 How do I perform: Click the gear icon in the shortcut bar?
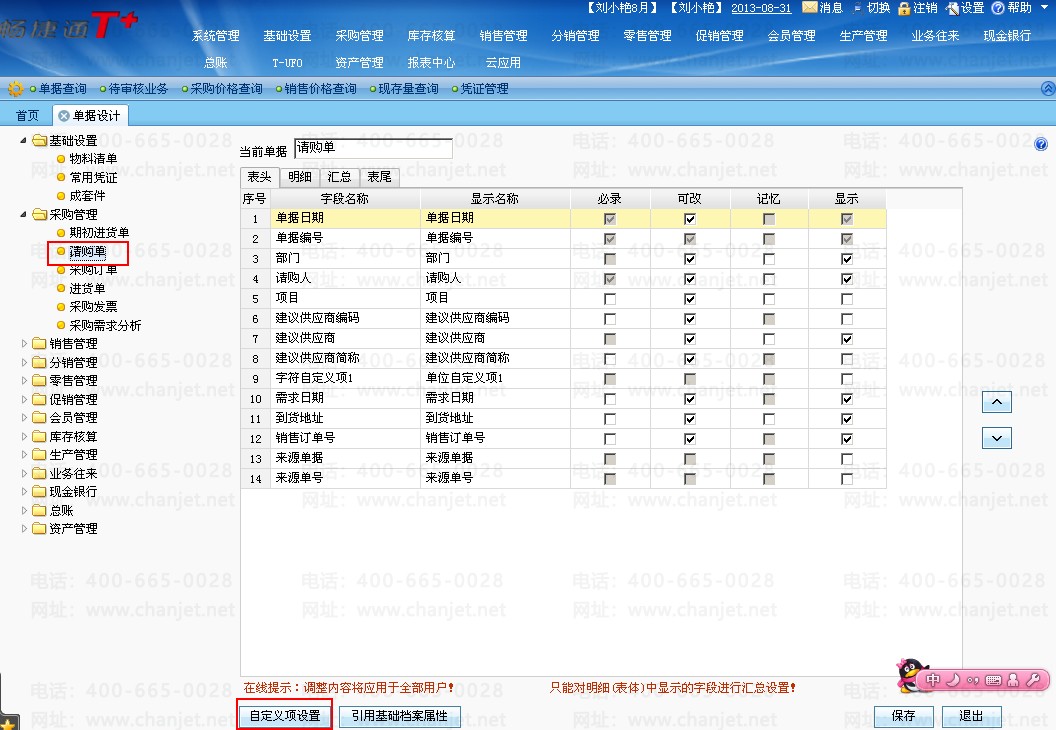(x=15, y=88)
